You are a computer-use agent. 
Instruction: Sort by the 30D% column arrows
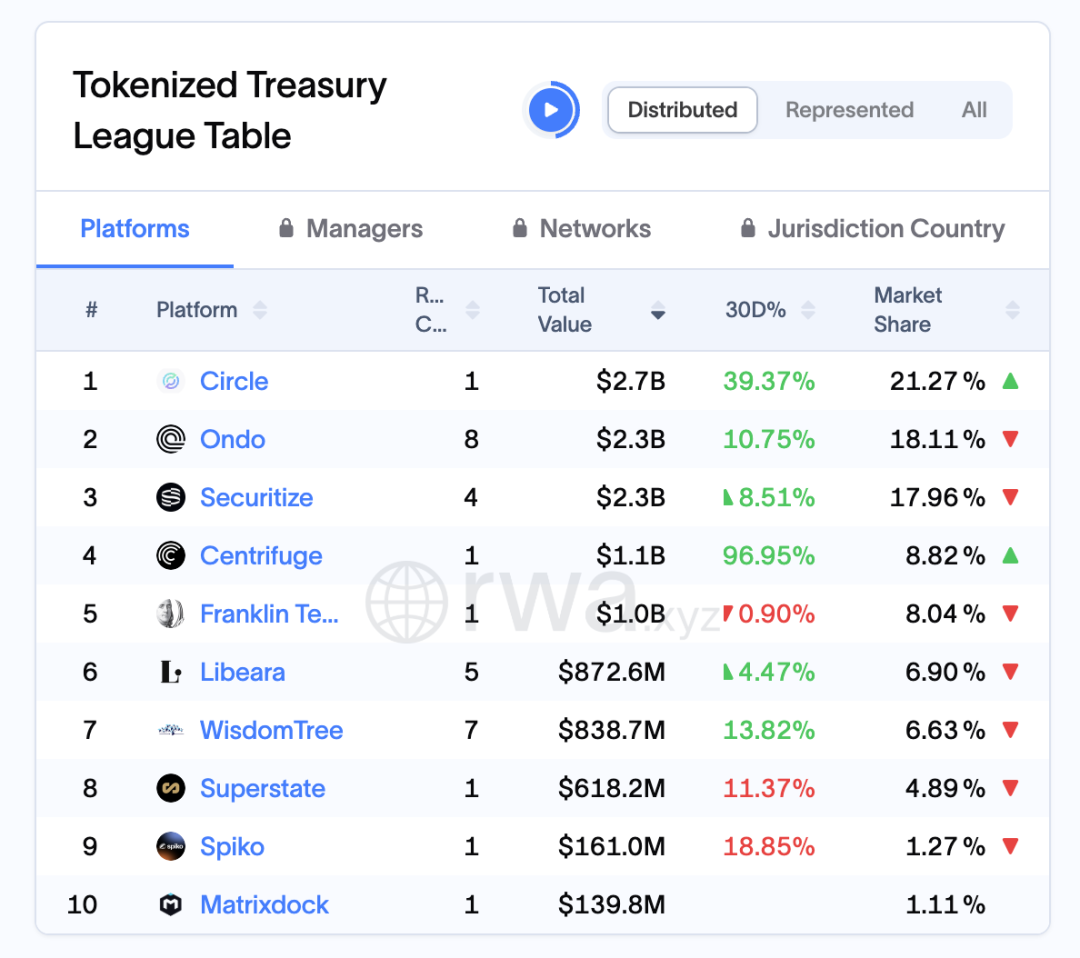pyautogui.click(x=808, y=310)
